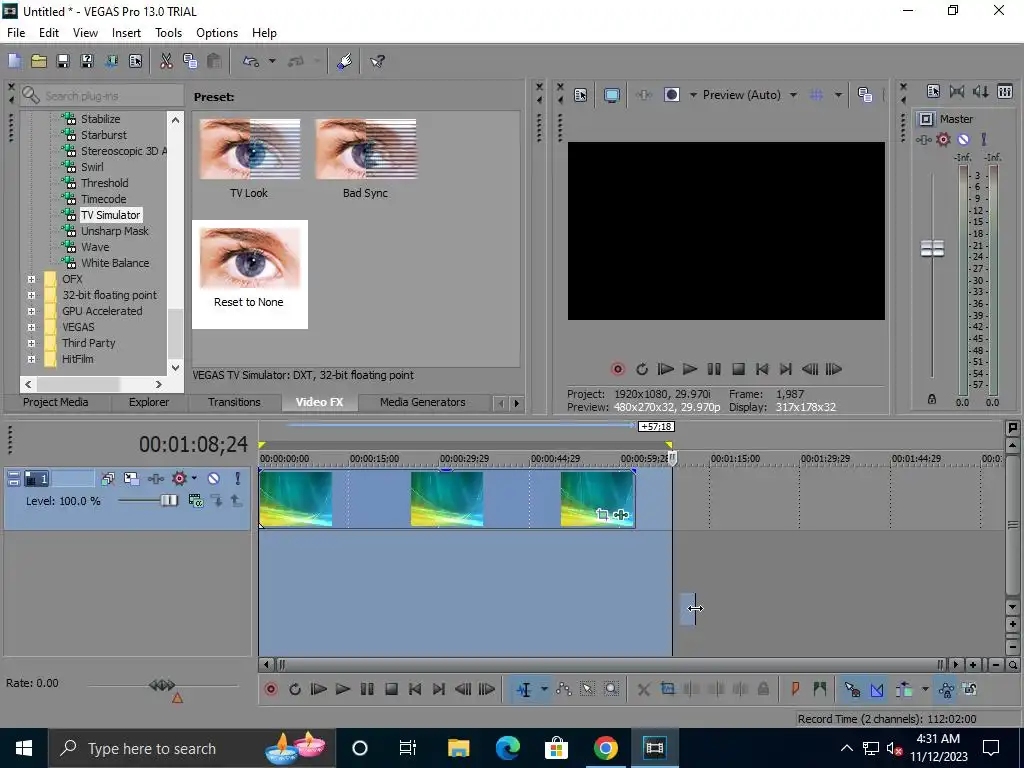
Task: Click the Cut scissors icon
Action: pyautogui.click(x=166, y=61)
